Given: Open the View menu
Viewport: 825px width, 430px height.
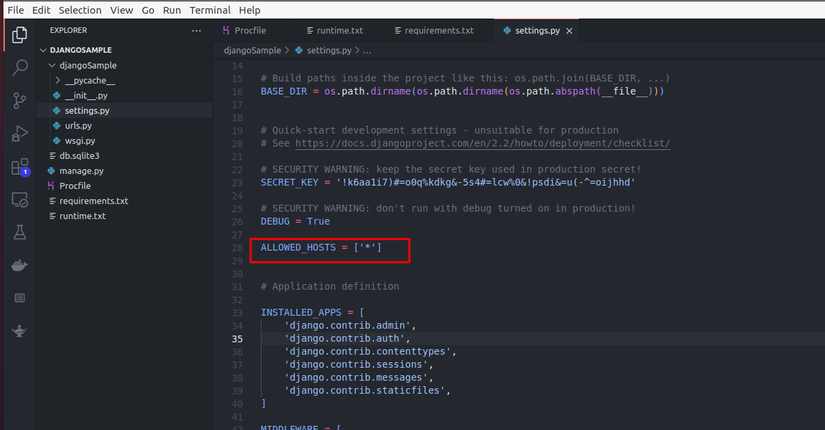Looking at the screenshot, I should (121, 10).
